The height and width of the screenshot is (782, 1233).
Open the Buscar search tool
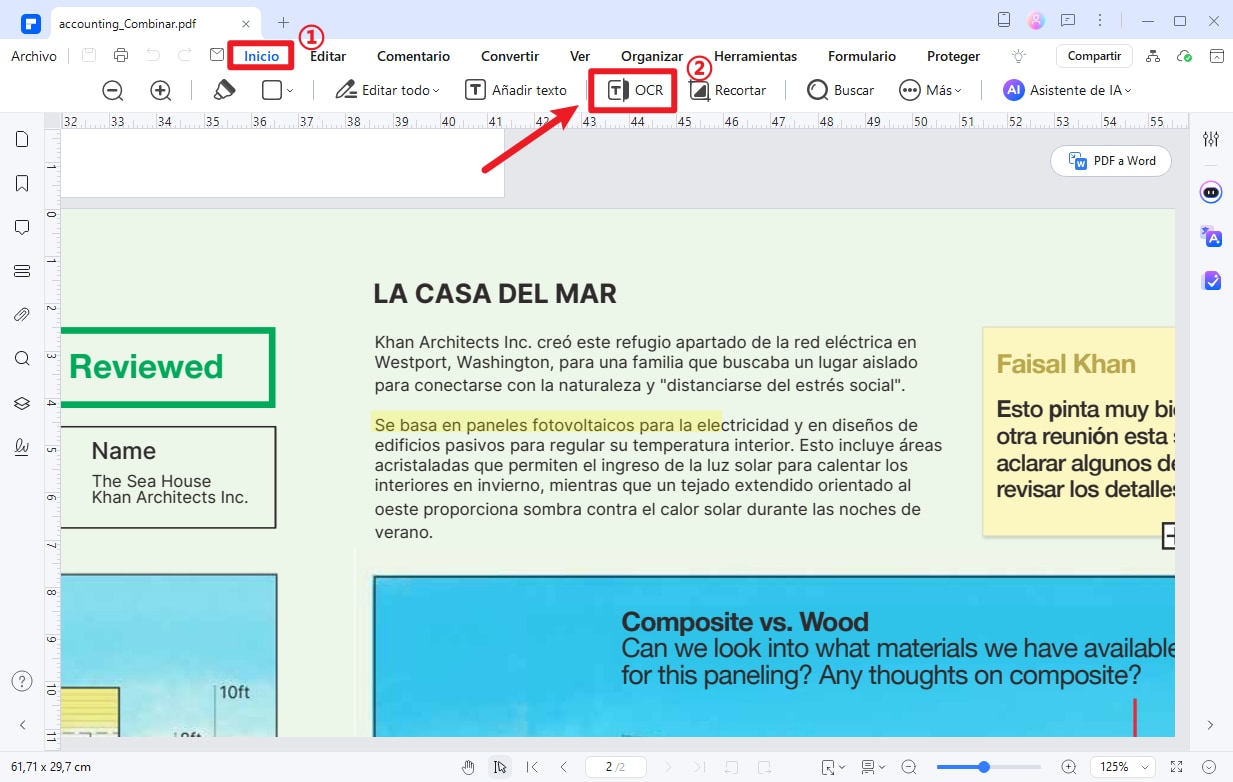click(x=841, y=90)
